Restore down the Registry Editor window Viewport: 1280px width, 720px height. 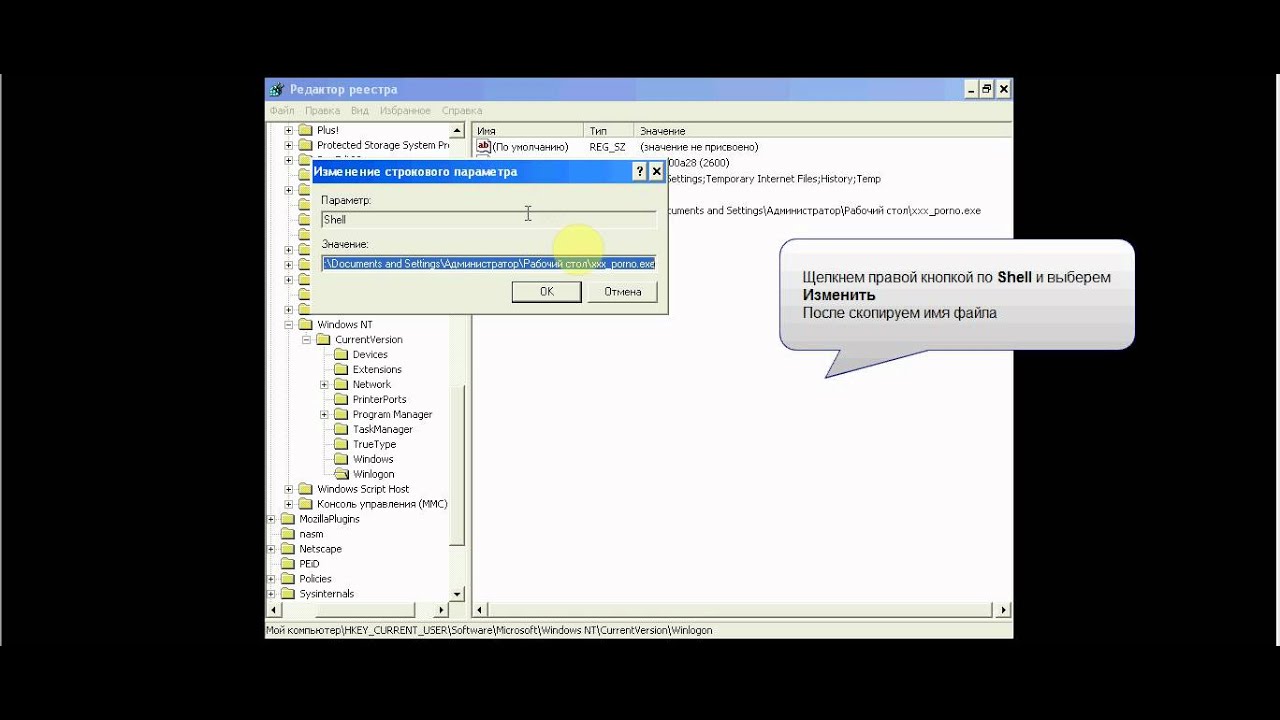pyautogui.click(x=986, y=89)
